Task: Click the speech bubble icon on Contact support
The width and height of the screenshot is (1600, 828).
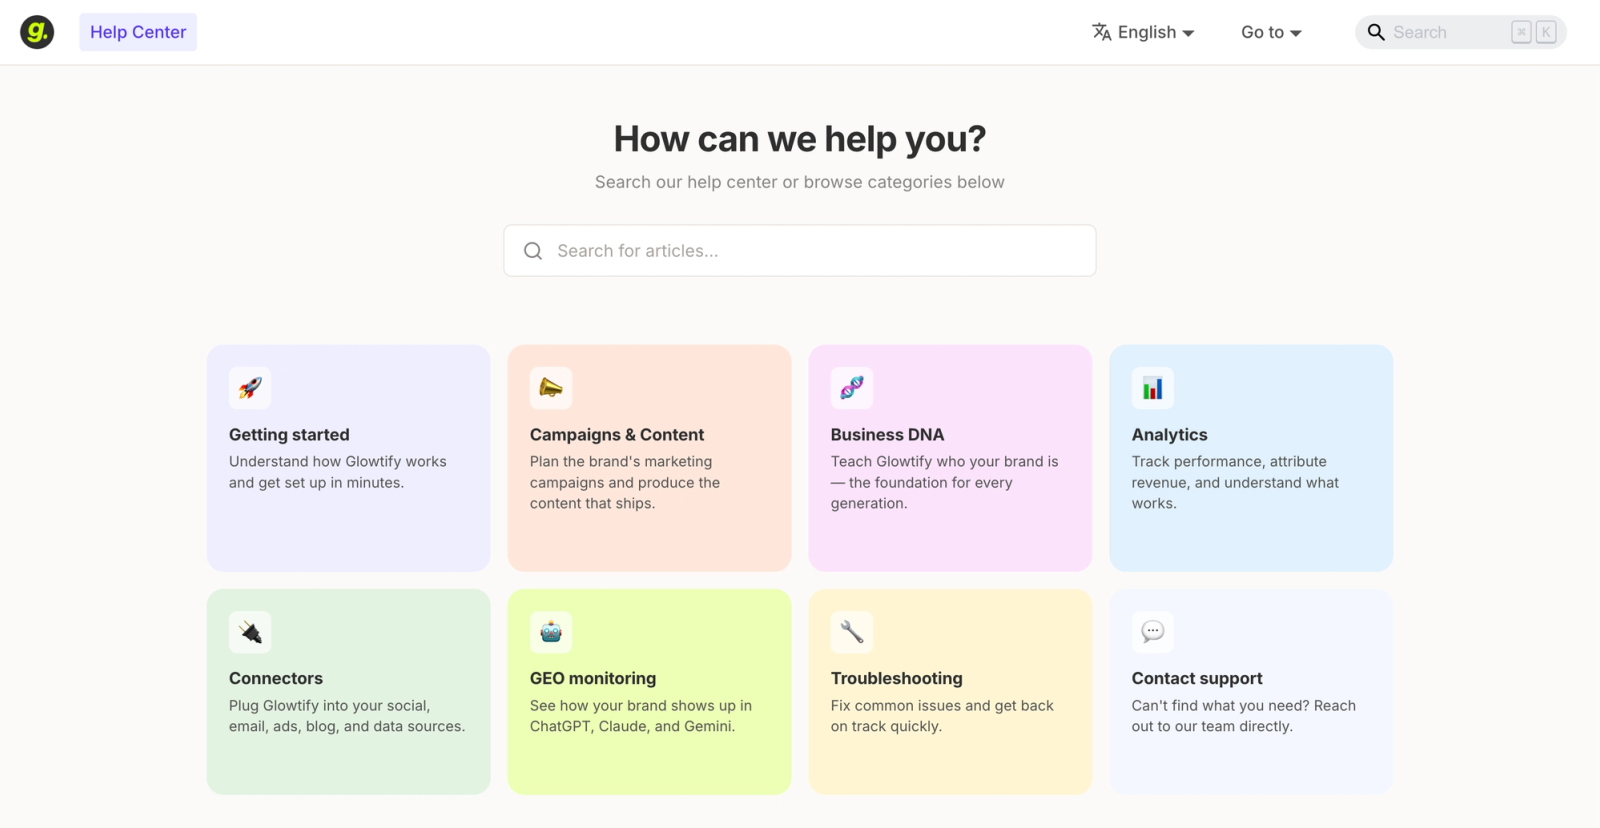Action: click(x=1153, y=632)
